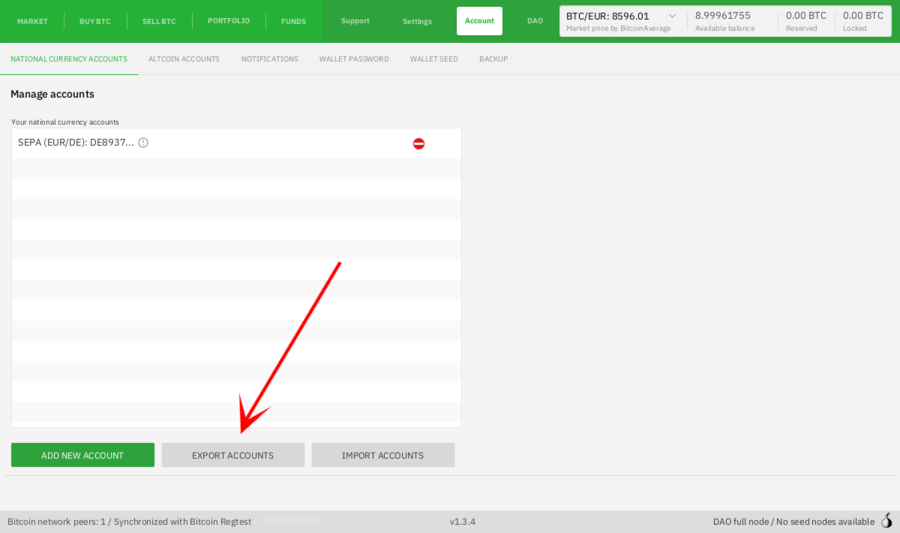Switch to the DAO section
The image size is (900, 533).
pyautogui.click(x=535, y=21)
